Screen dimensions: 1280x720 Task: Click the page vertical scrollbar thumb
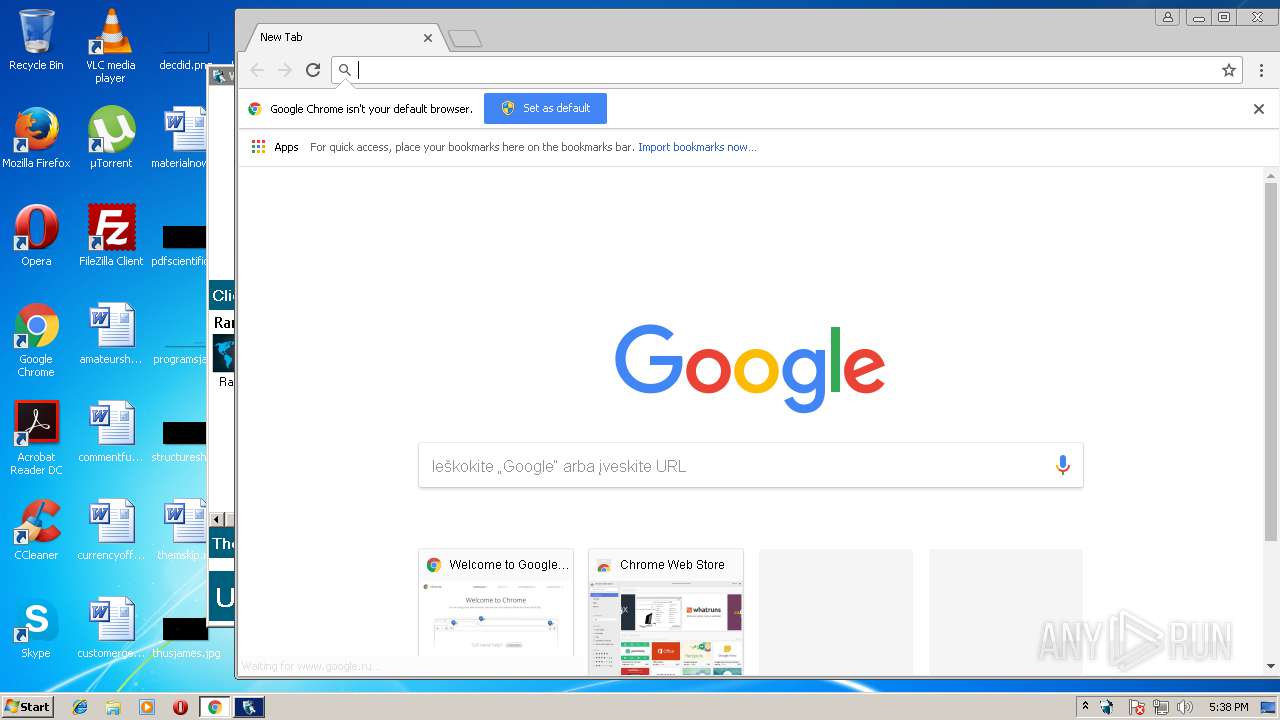pyautogui.click(x=1271, y=362)
